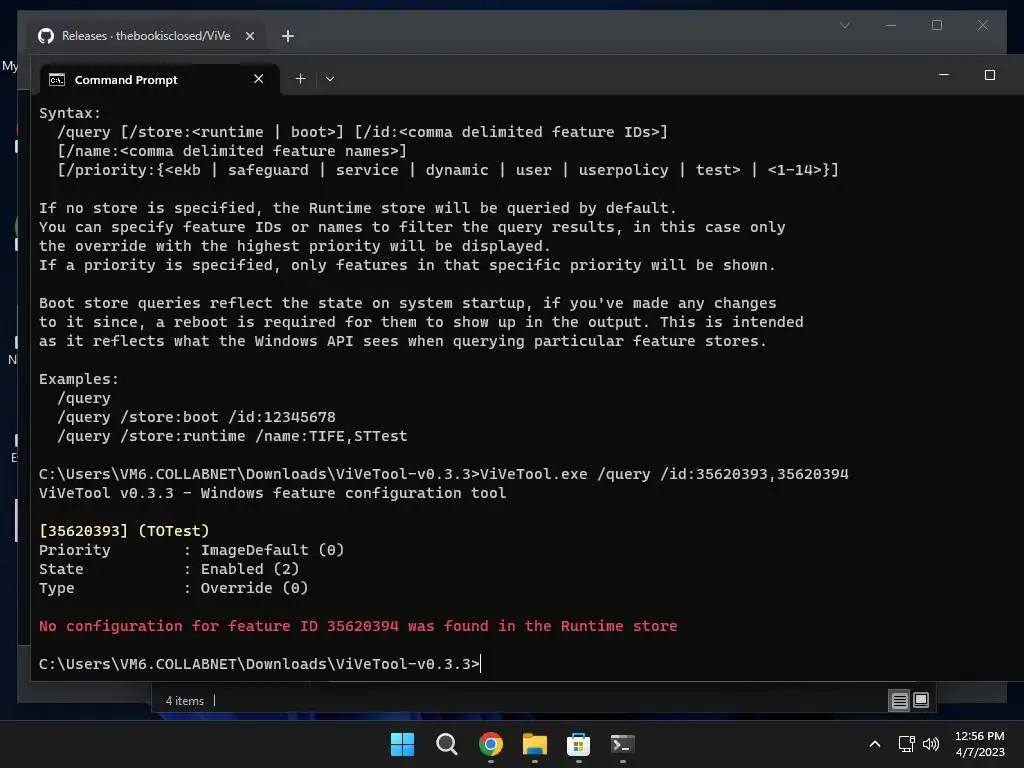
Task: Open File Explorer from taskbar
Action: click(534, 744)
